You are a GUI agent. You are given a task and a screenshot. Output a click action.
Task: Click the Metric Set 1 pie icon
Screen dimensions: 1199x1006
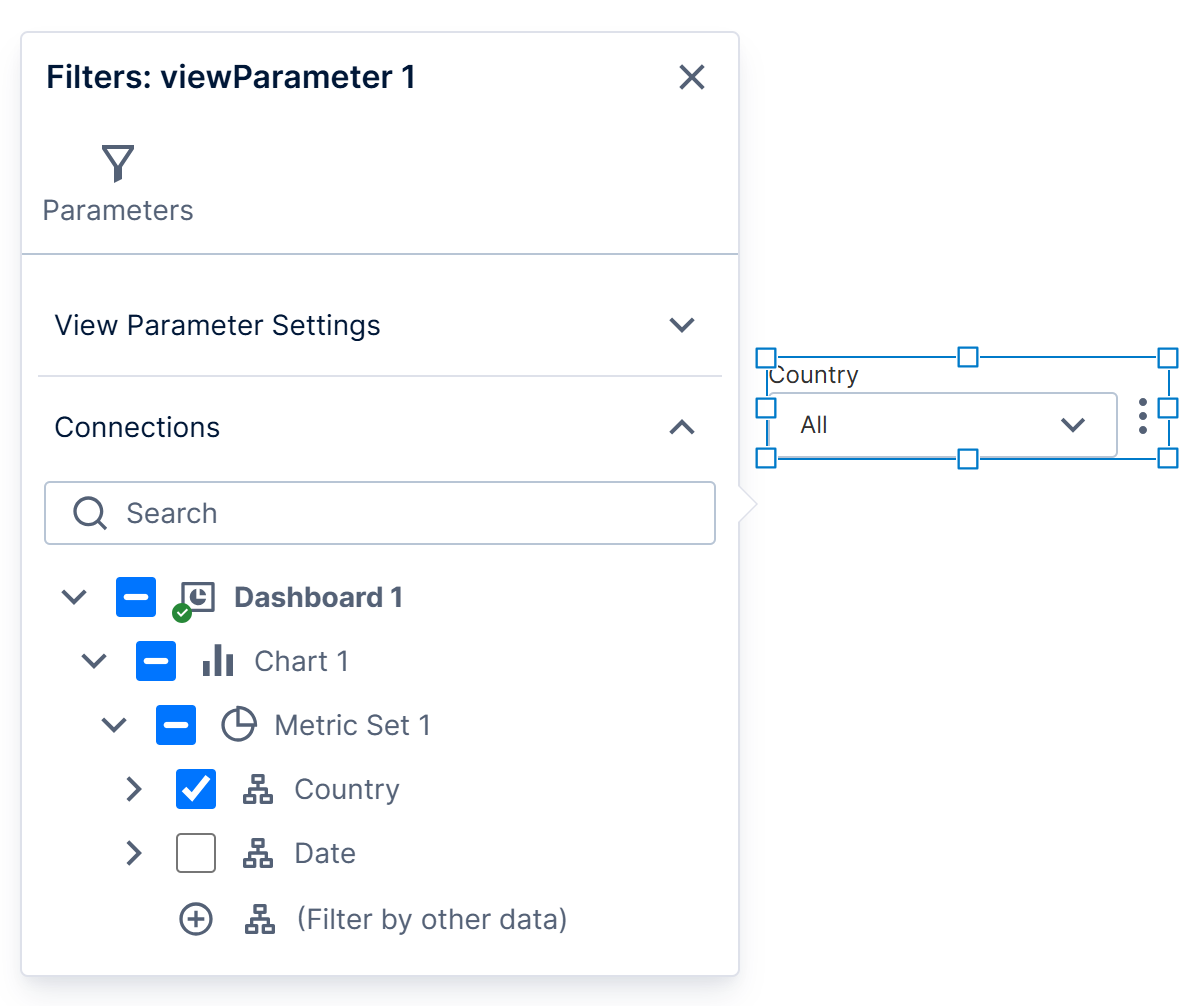[x=239, y=725]
